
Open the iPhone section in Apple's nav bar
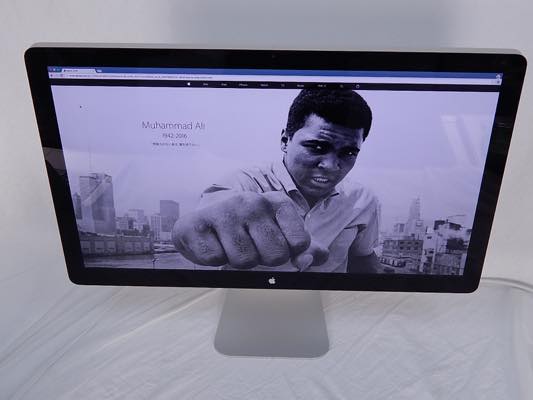(x=243, y=85)
